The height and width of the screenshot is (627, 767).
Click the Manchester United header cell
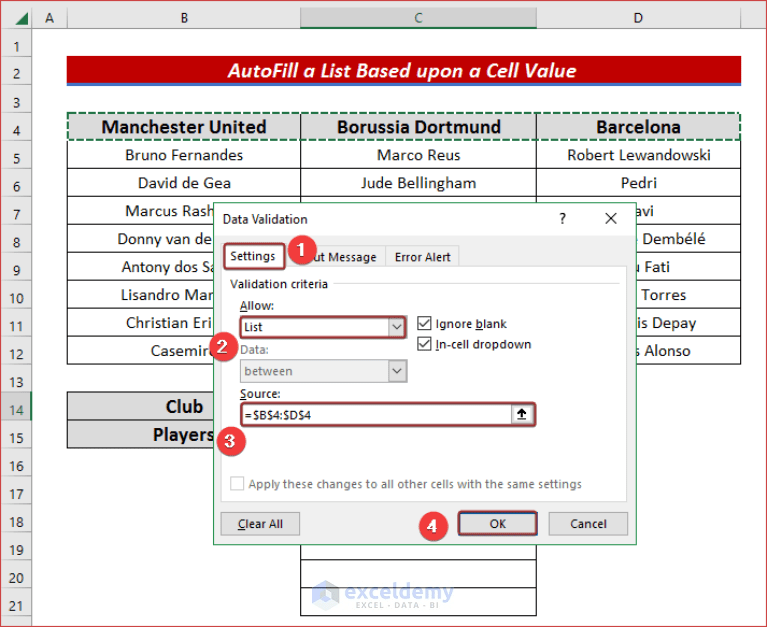(x=184, y=127)
